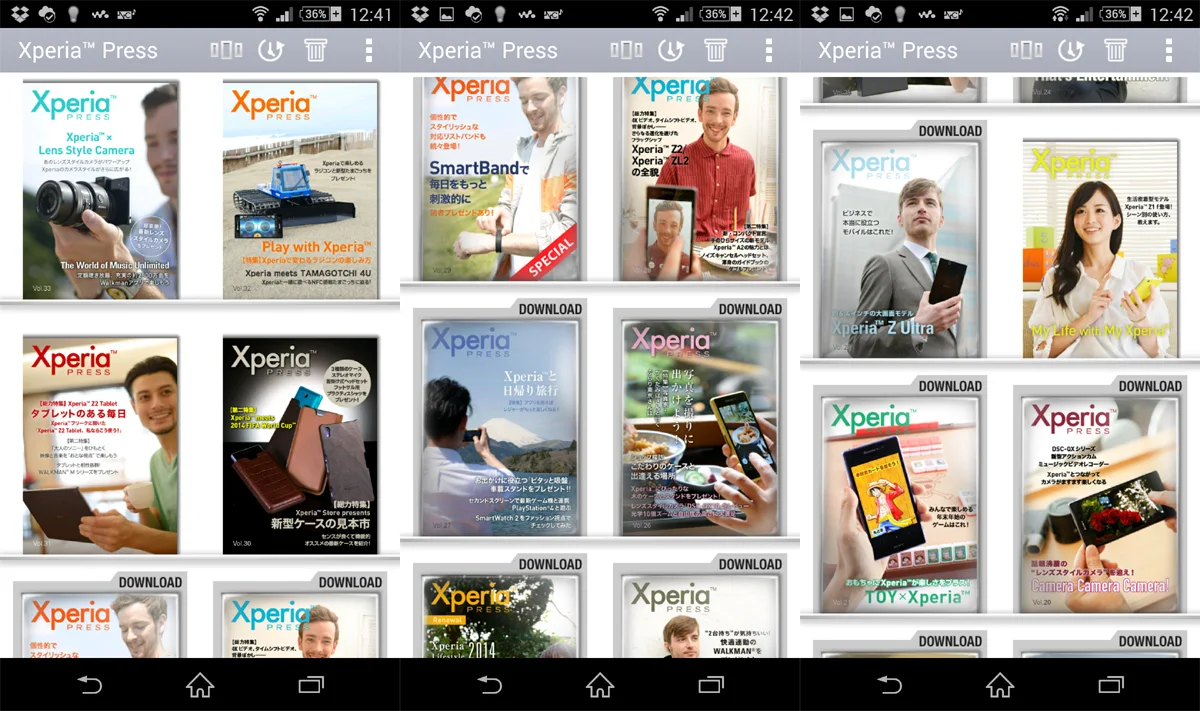Image resolution: width=1200 pixels, height=711 pixels.
Task: Open the SmartBand SPECIAL issue in middle screen
Action: pyautogui.click(x=500, y=178)
